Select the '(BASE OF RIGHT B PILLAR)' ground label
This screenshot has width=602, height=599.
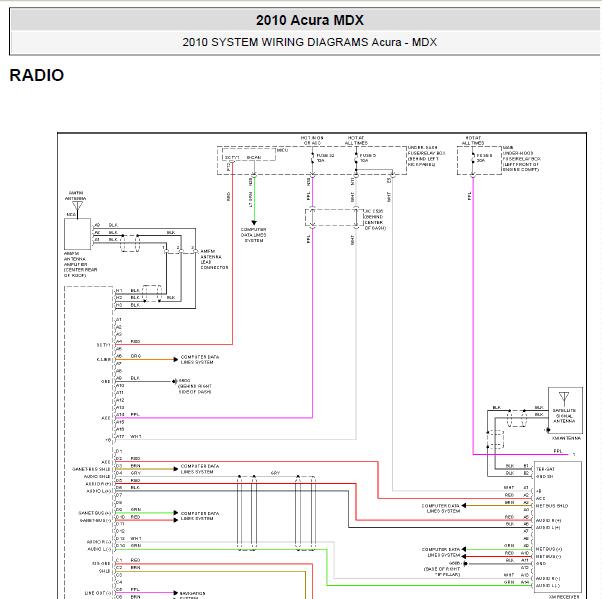[x=442, y=572]
